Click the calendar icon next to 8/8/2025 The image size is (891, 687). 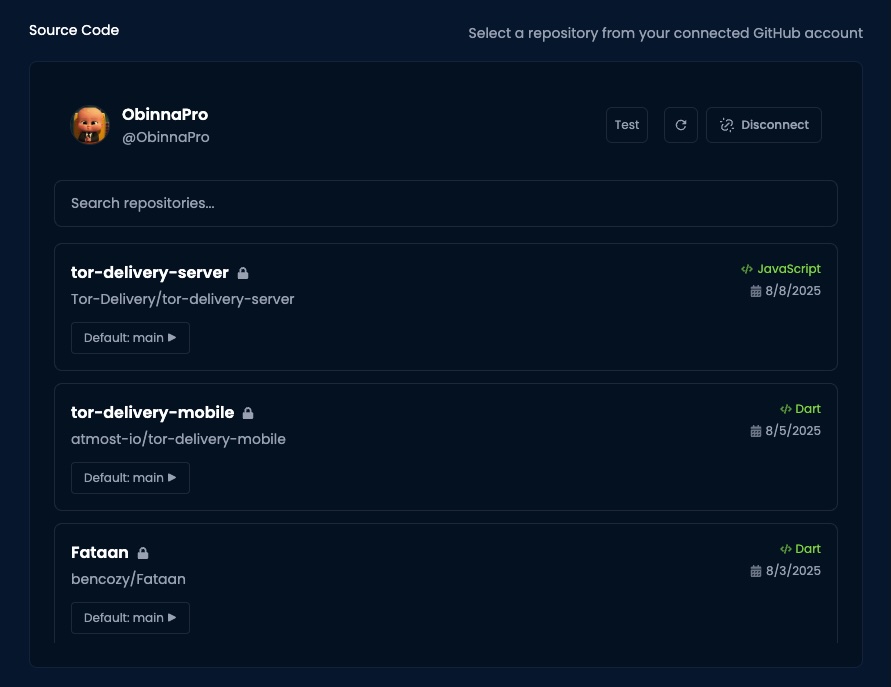pos(756,291)
